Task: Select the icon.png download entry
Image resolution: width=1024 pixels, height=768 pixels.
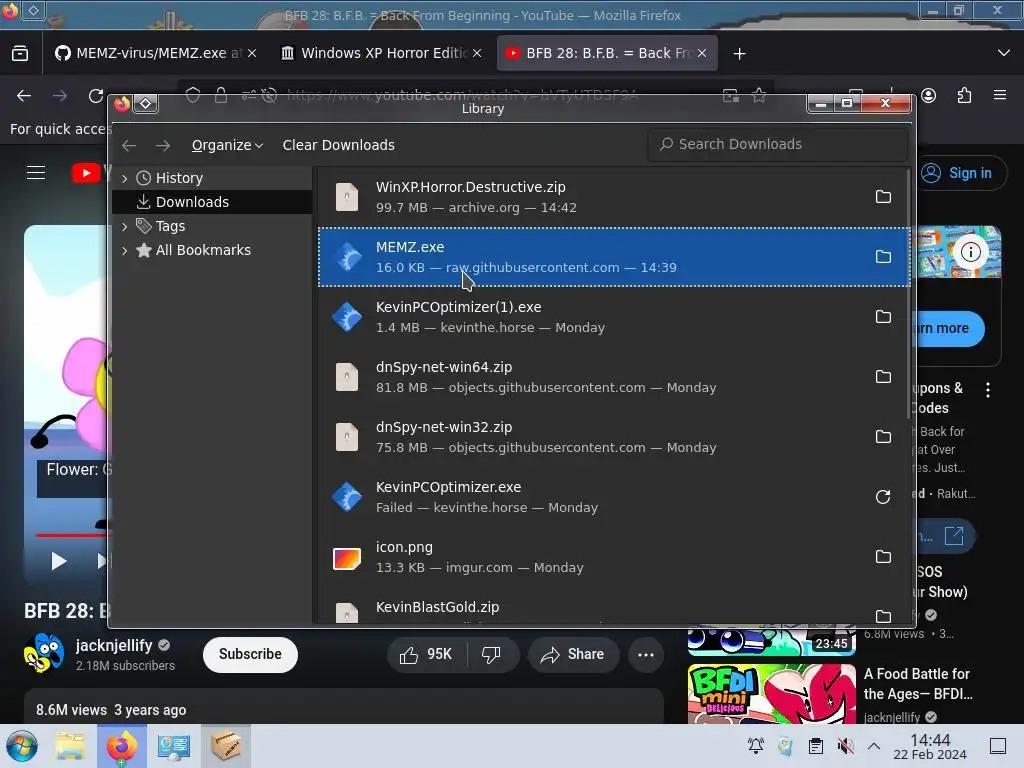Action: click(x=614, y=556)
